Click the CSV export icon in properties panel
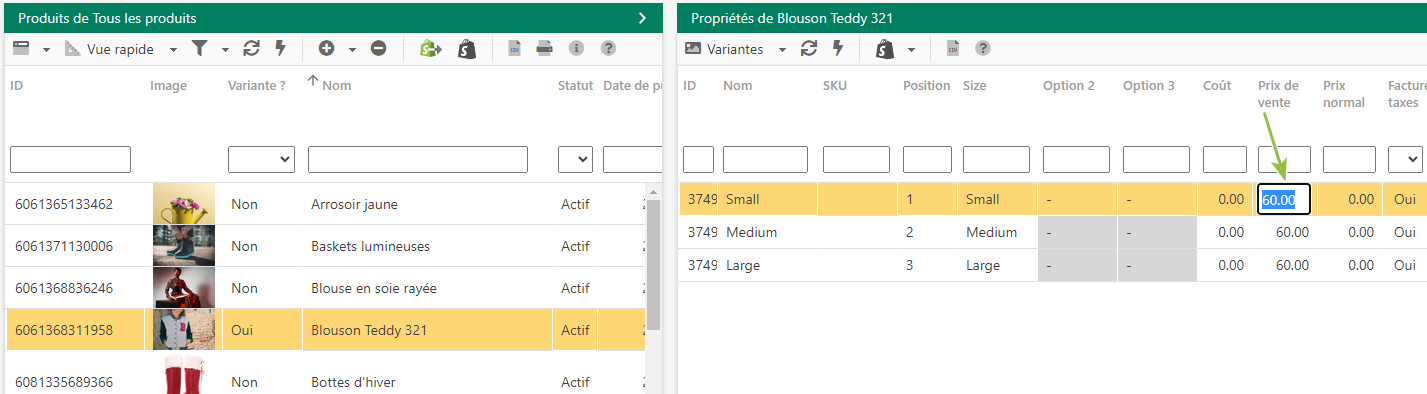Screen dimensions: 1427x394 tap(953, 48)
